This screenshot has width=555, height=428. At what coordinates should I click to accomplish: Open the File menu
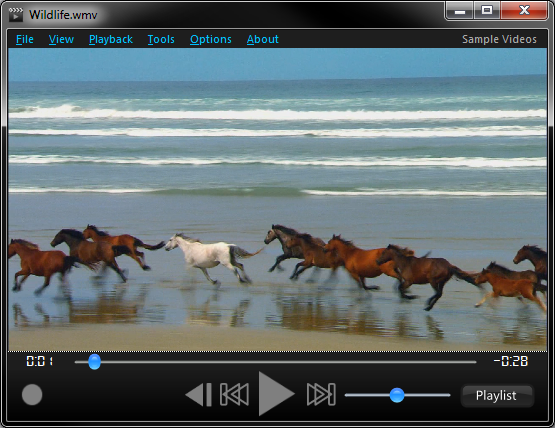point(25,39)
